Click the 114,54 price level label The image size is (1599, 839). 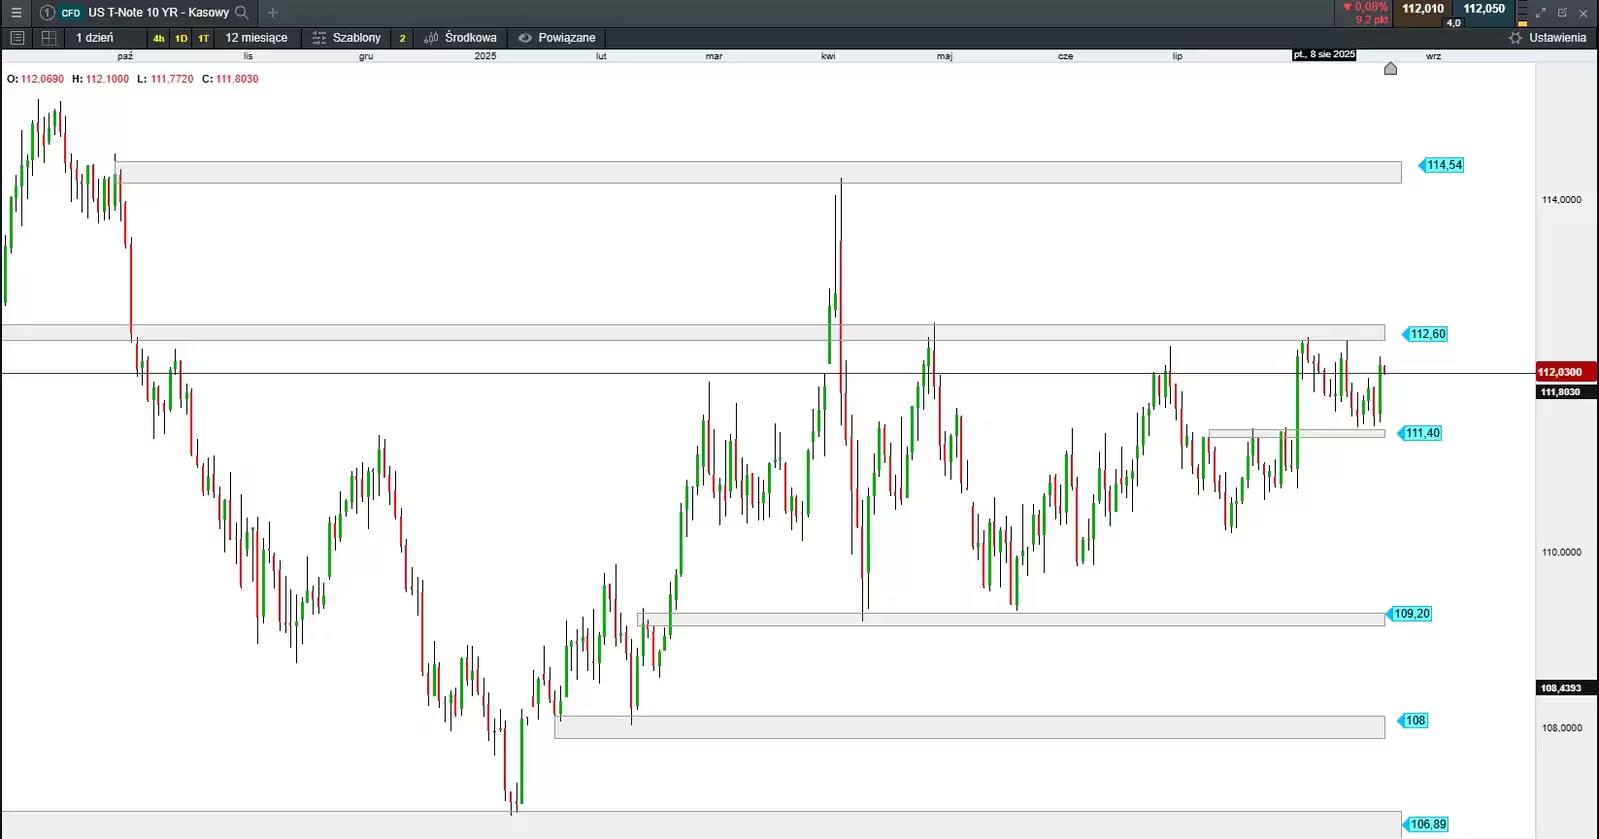point(1443,165)
